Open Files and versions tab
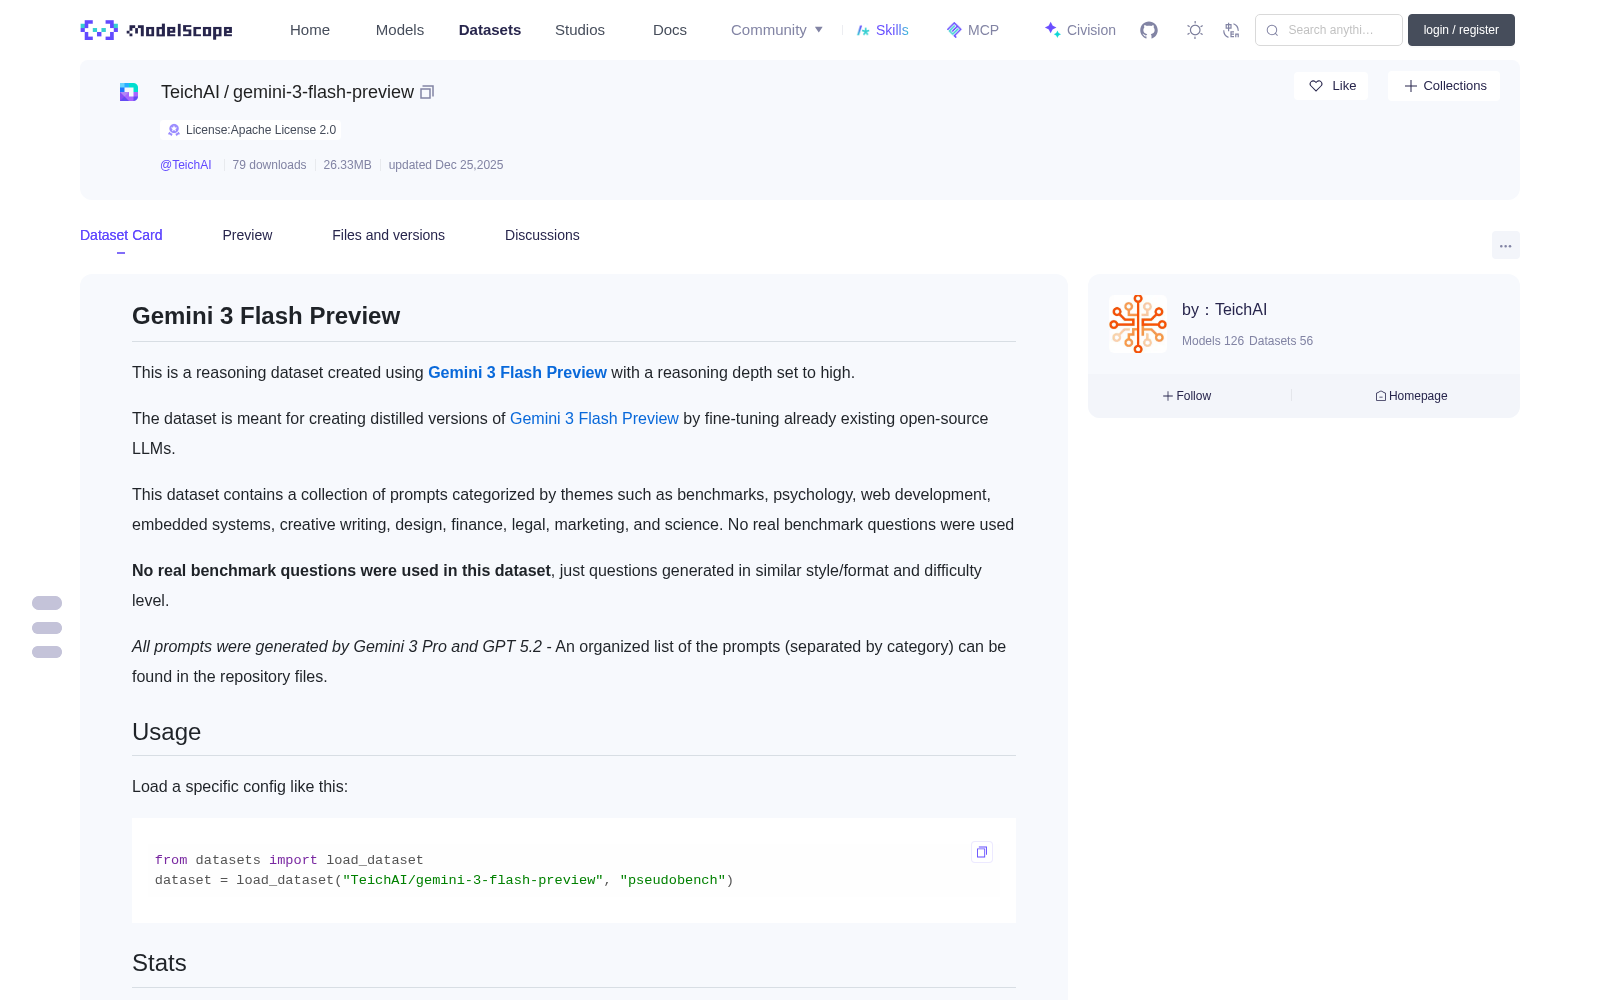The width and height of the screenshot is (1600, 1000). coord(388,235)
